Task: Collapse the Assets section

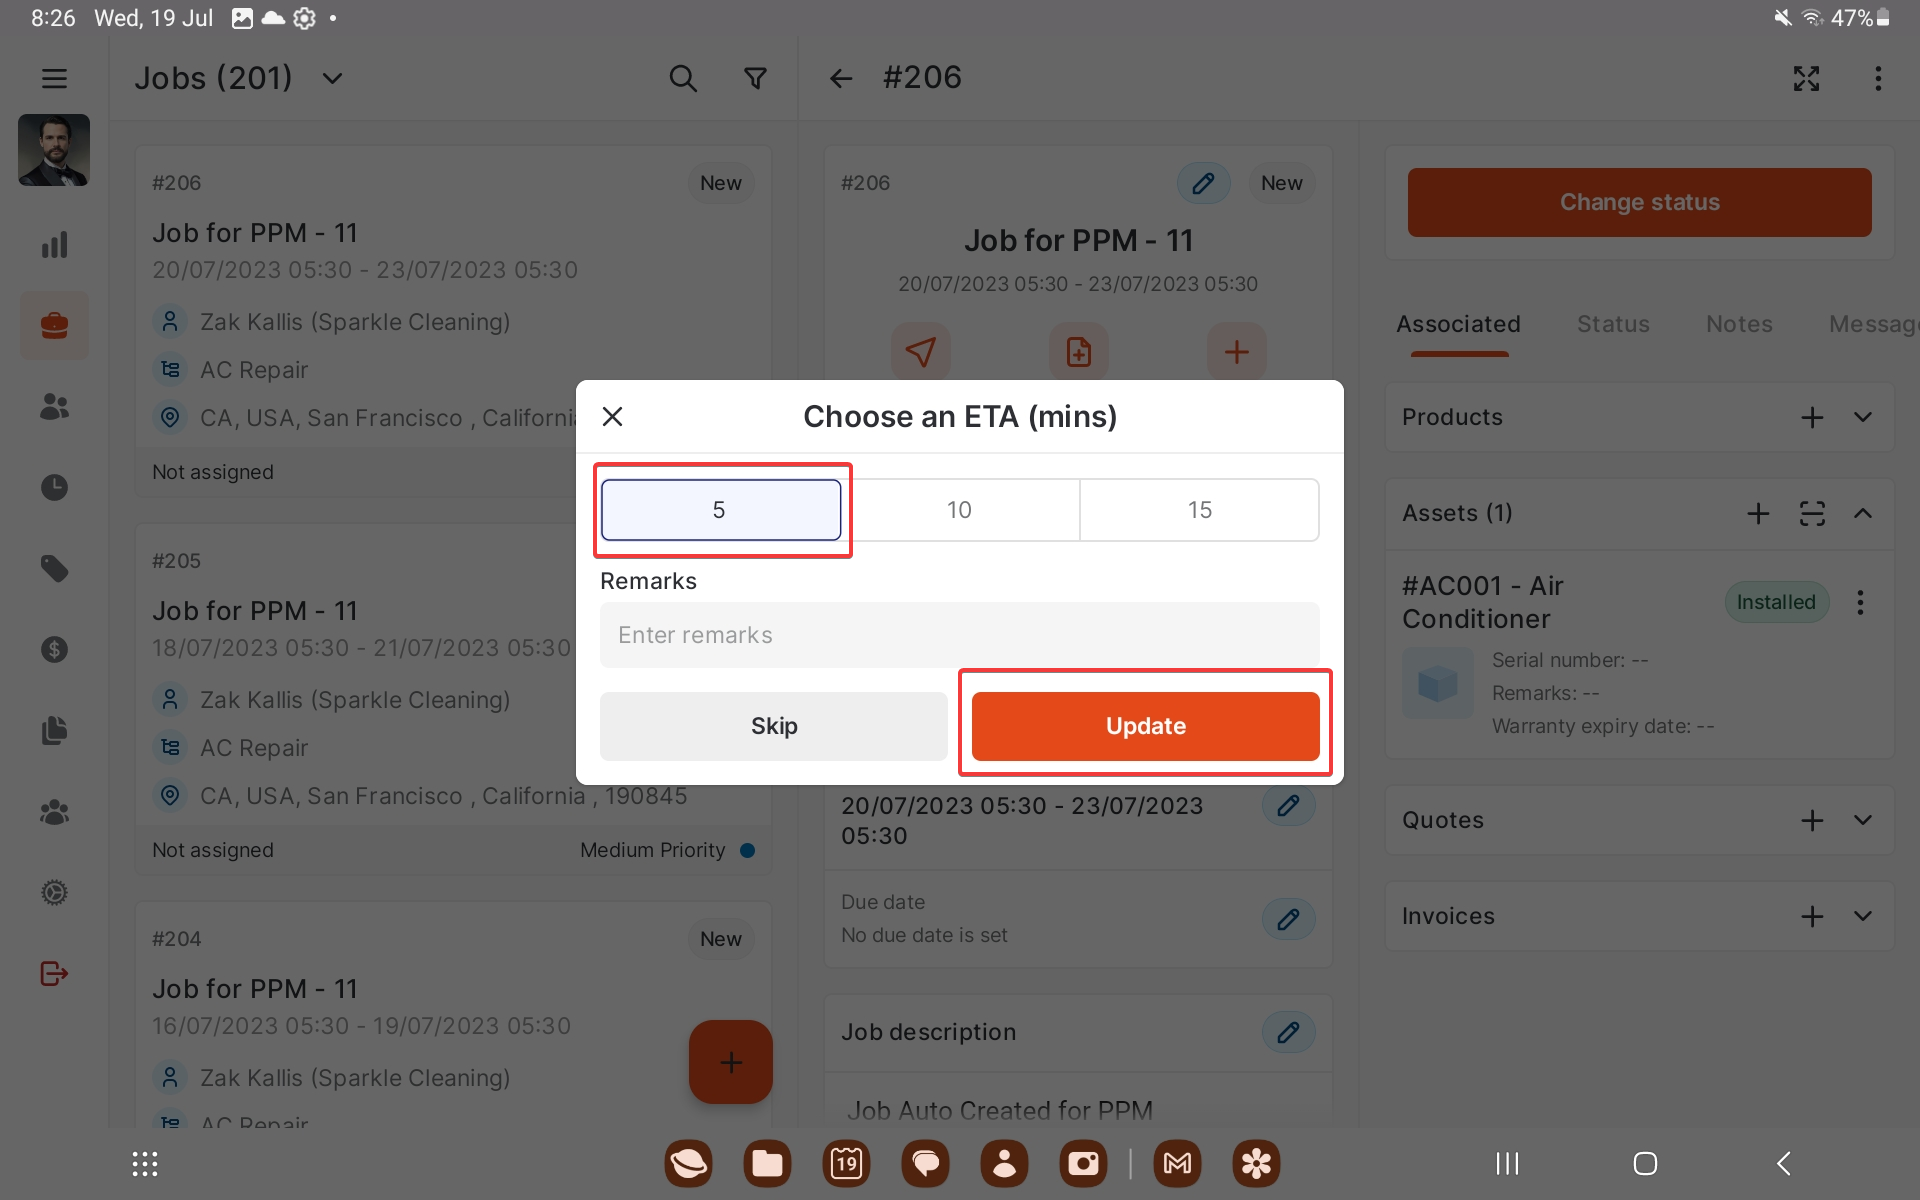Action: [1862, 513]
